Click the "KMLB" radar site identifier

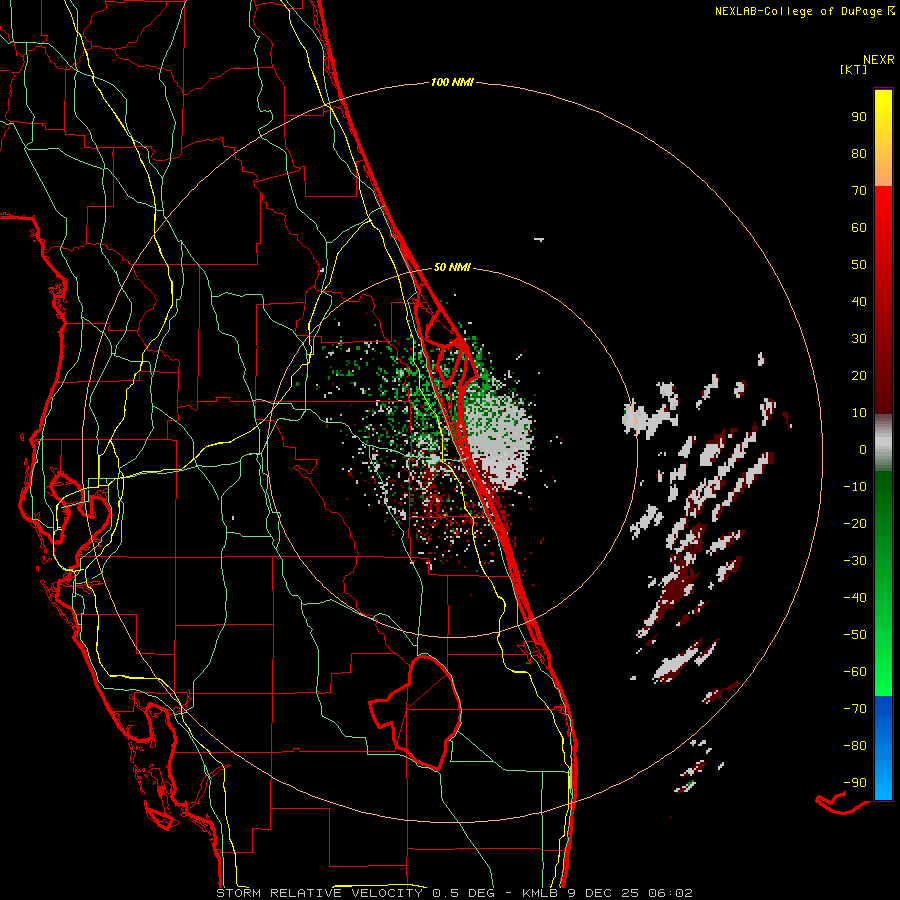pos(541,893)
